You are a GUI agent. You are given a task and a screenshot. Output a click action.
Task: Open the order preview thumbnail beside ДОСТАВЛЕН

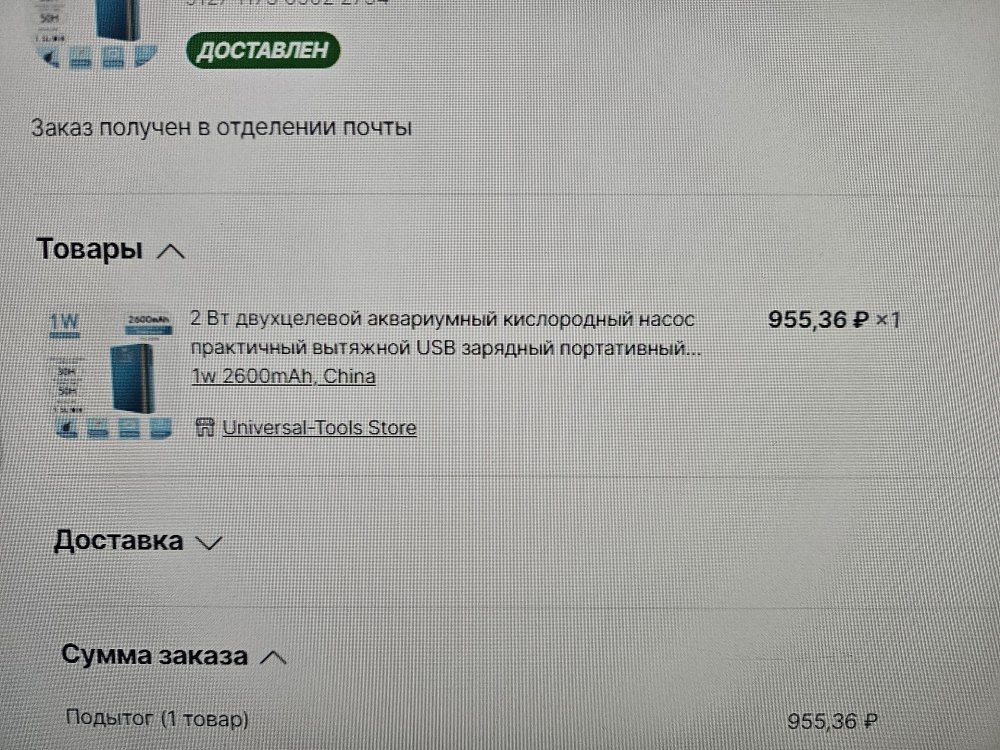(x=96, y=34)
